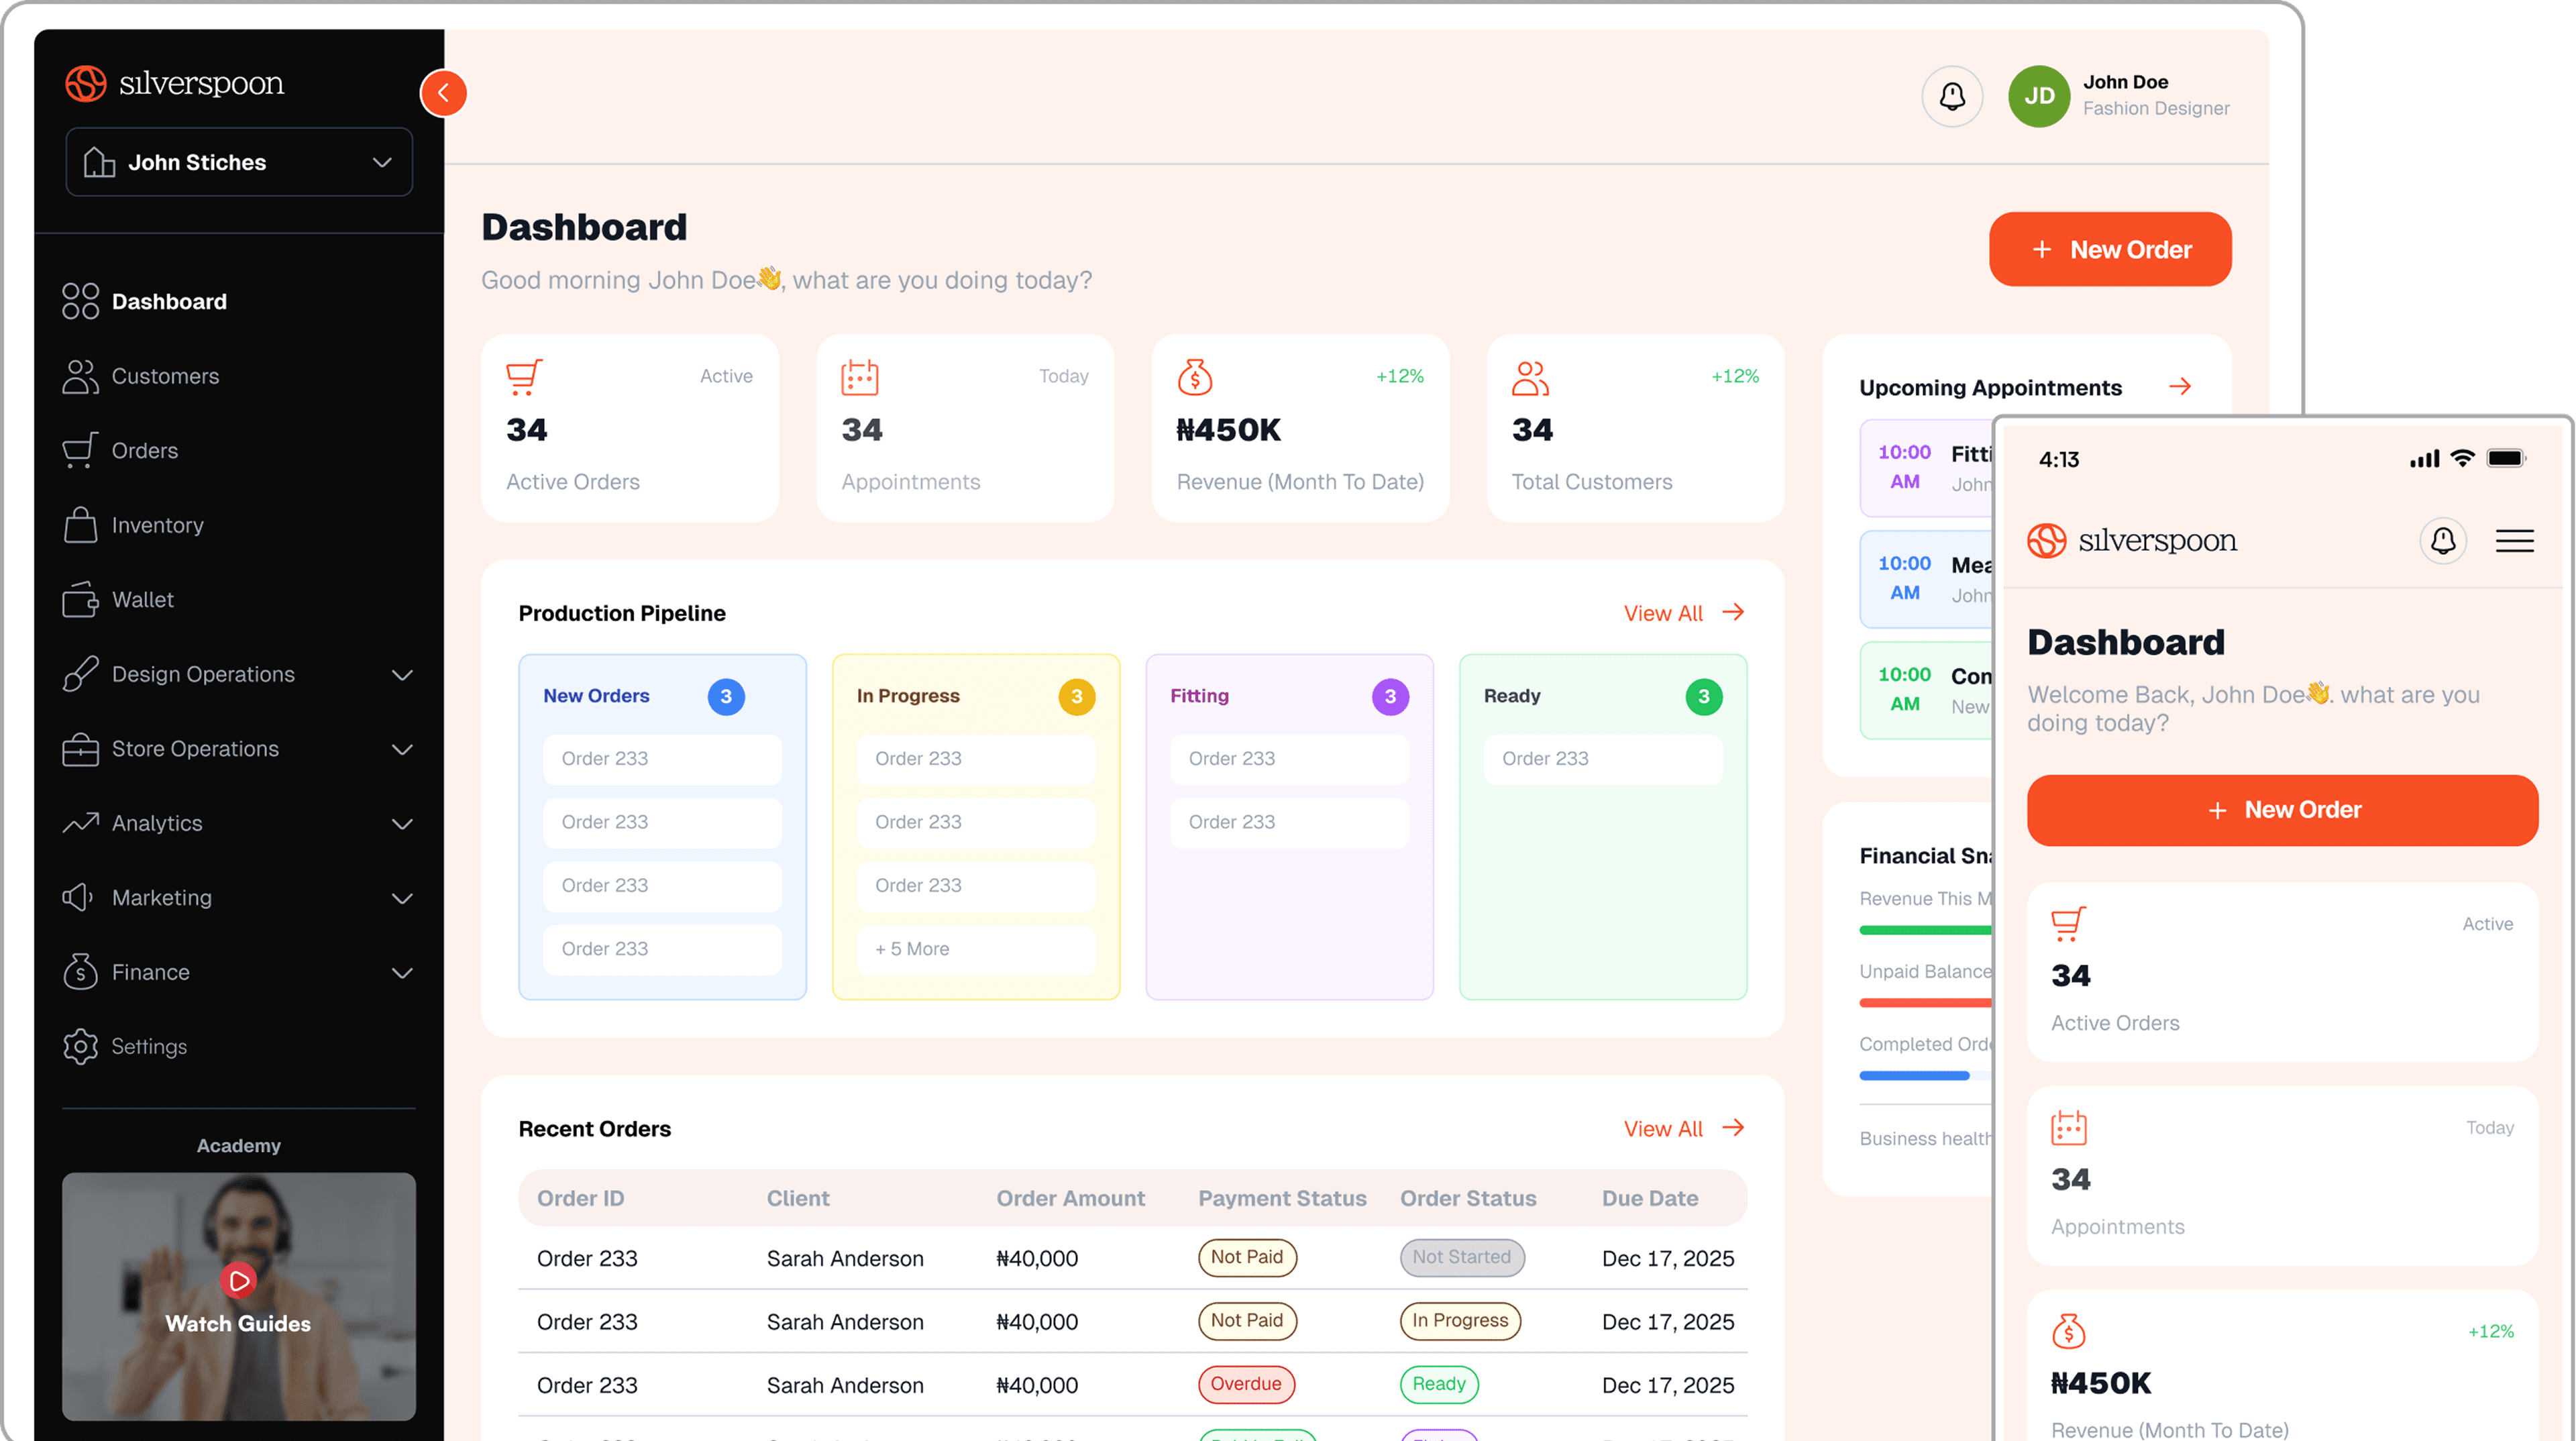
Task: Open Inventory from the sidebar menu
Action: [x=158, y=525]
